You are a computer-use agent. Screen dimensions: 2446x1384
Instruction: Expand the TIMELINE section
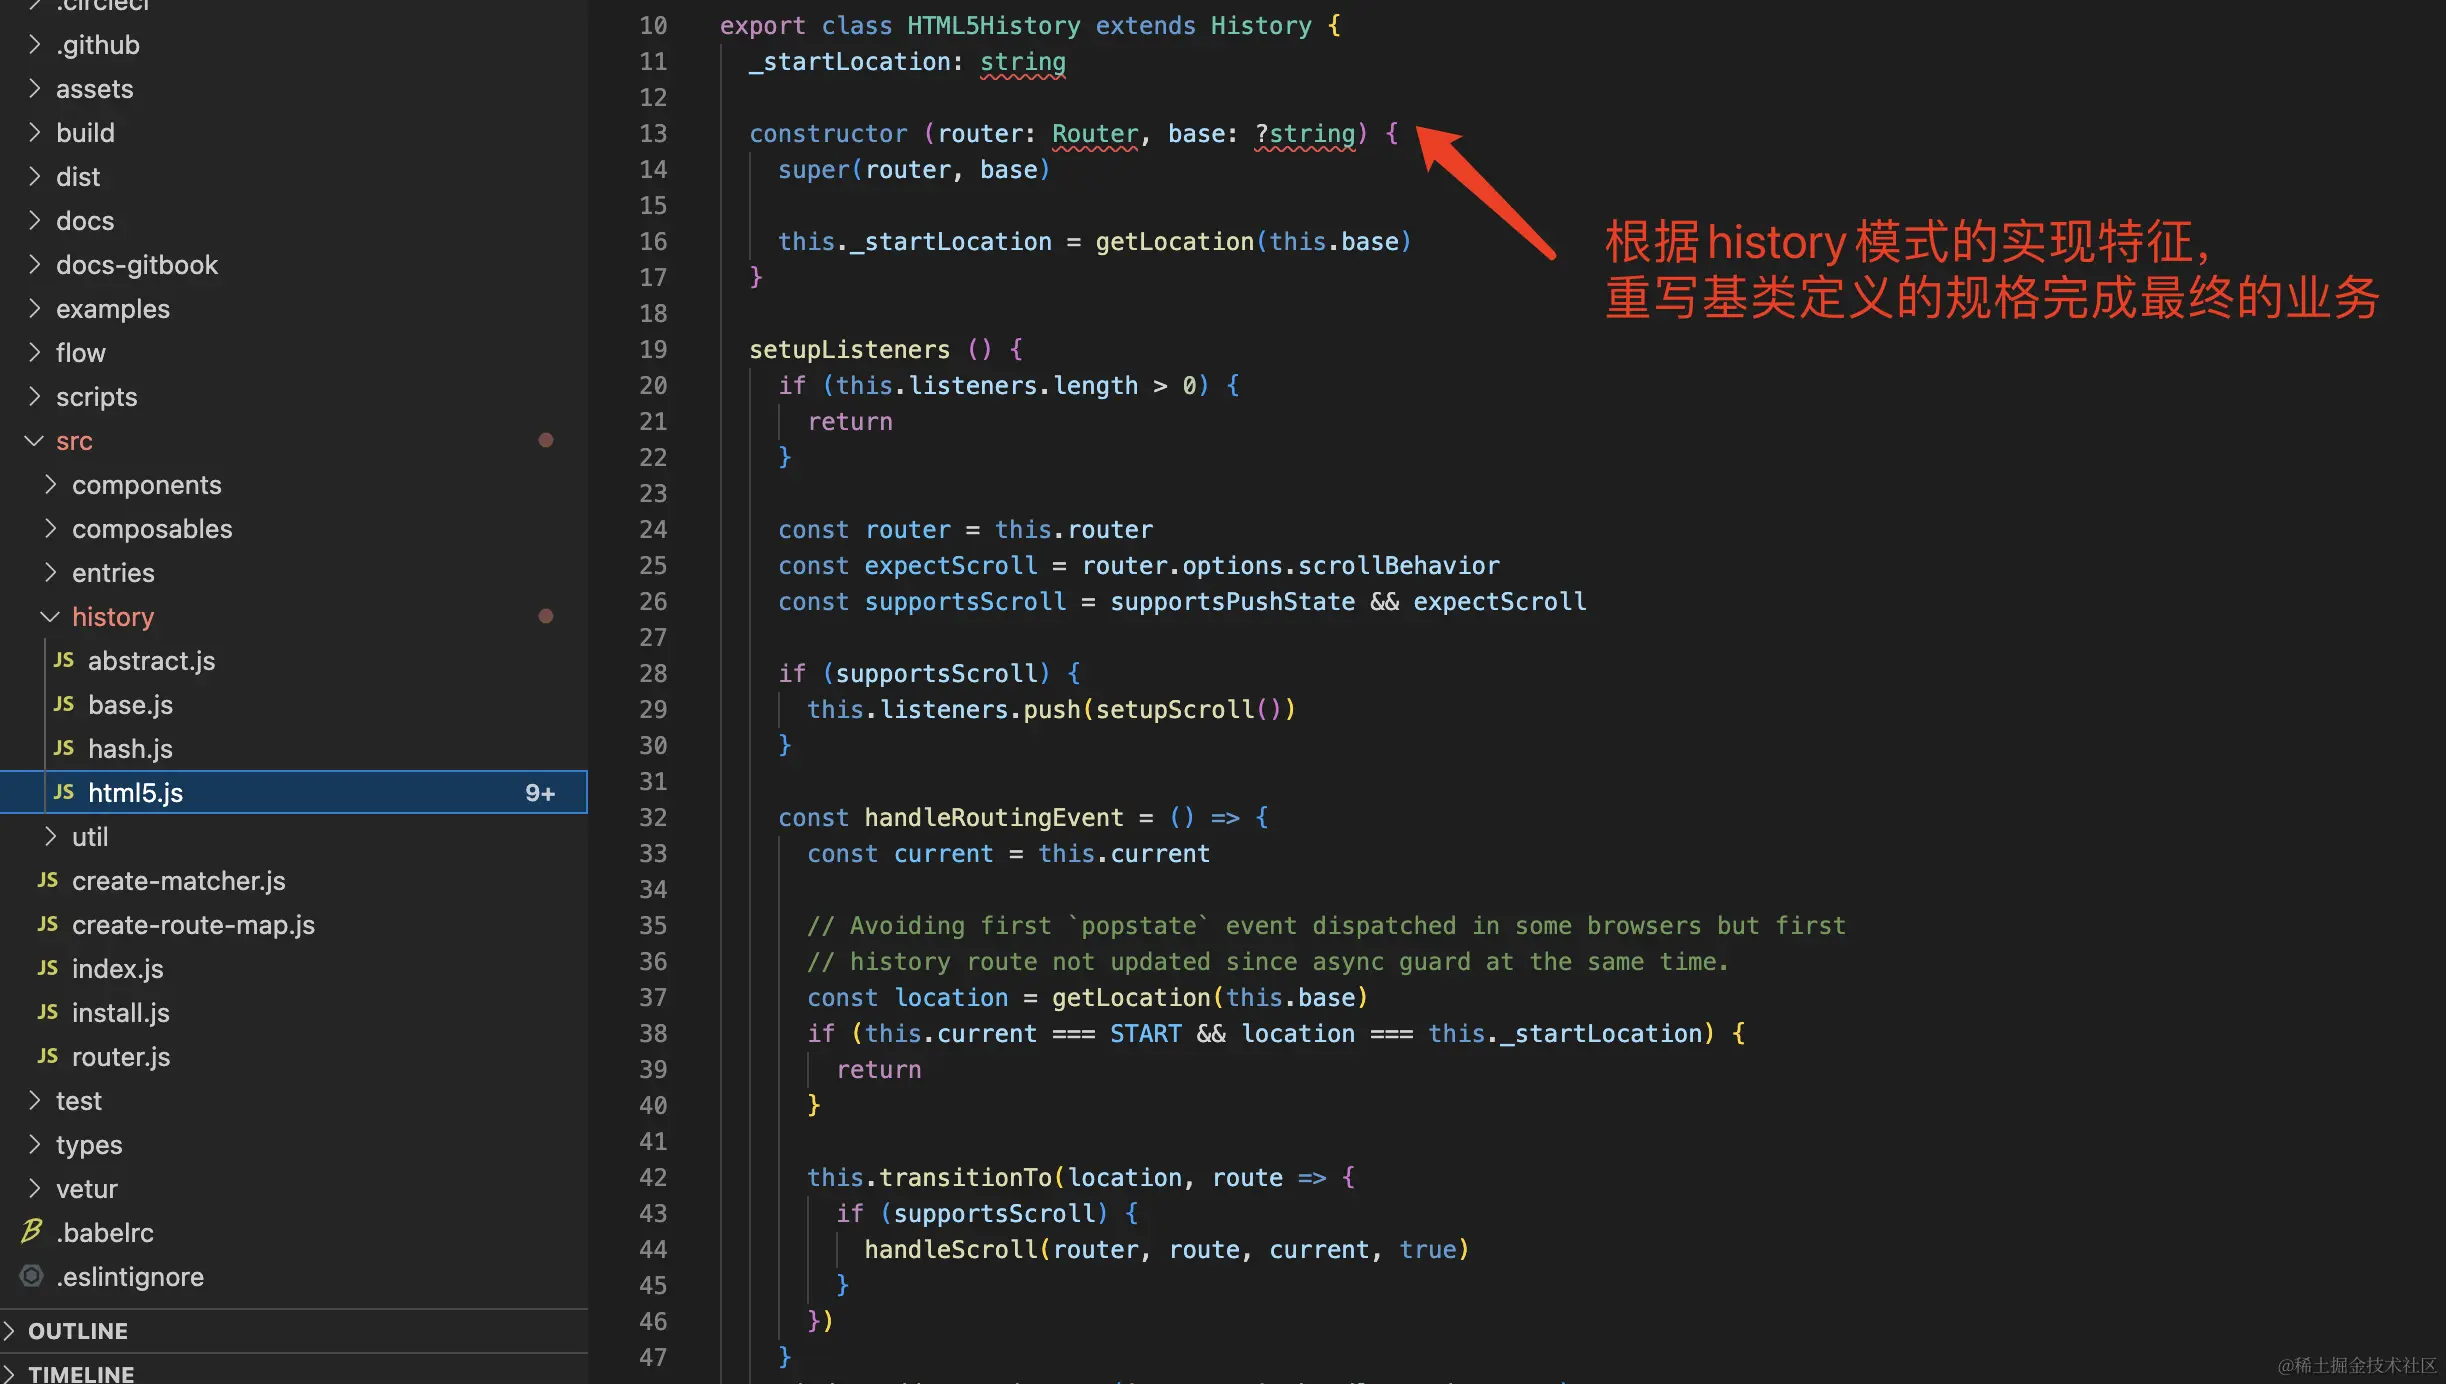[80, 1373]
